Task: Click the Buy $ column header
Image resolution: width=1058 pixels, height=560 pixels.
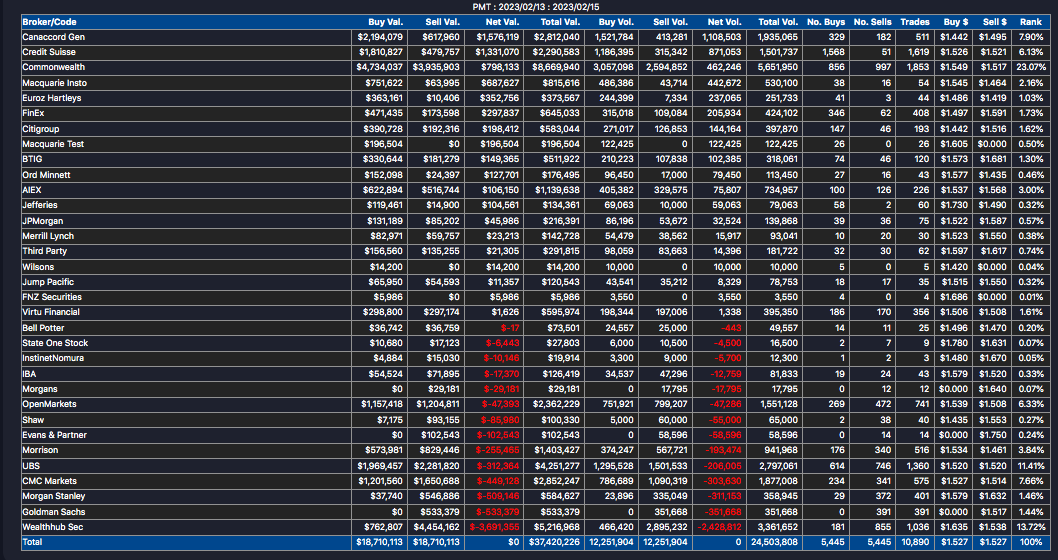Action: click(x=955, y=22)
